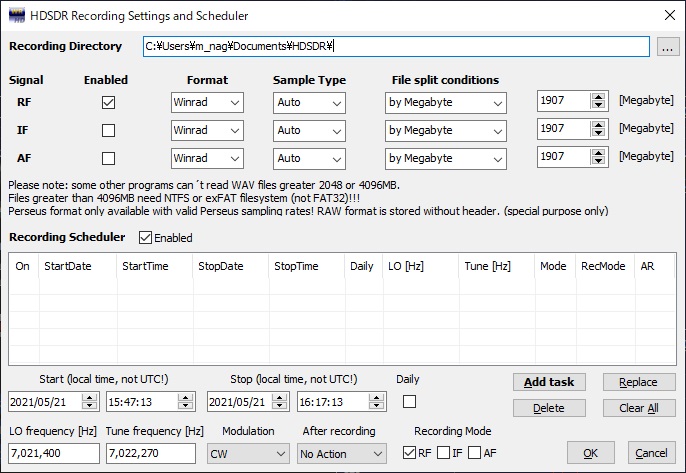Decrease IF megabyte split size with down arrow
The width and height of the screenshot is (686, 473).
598,133
